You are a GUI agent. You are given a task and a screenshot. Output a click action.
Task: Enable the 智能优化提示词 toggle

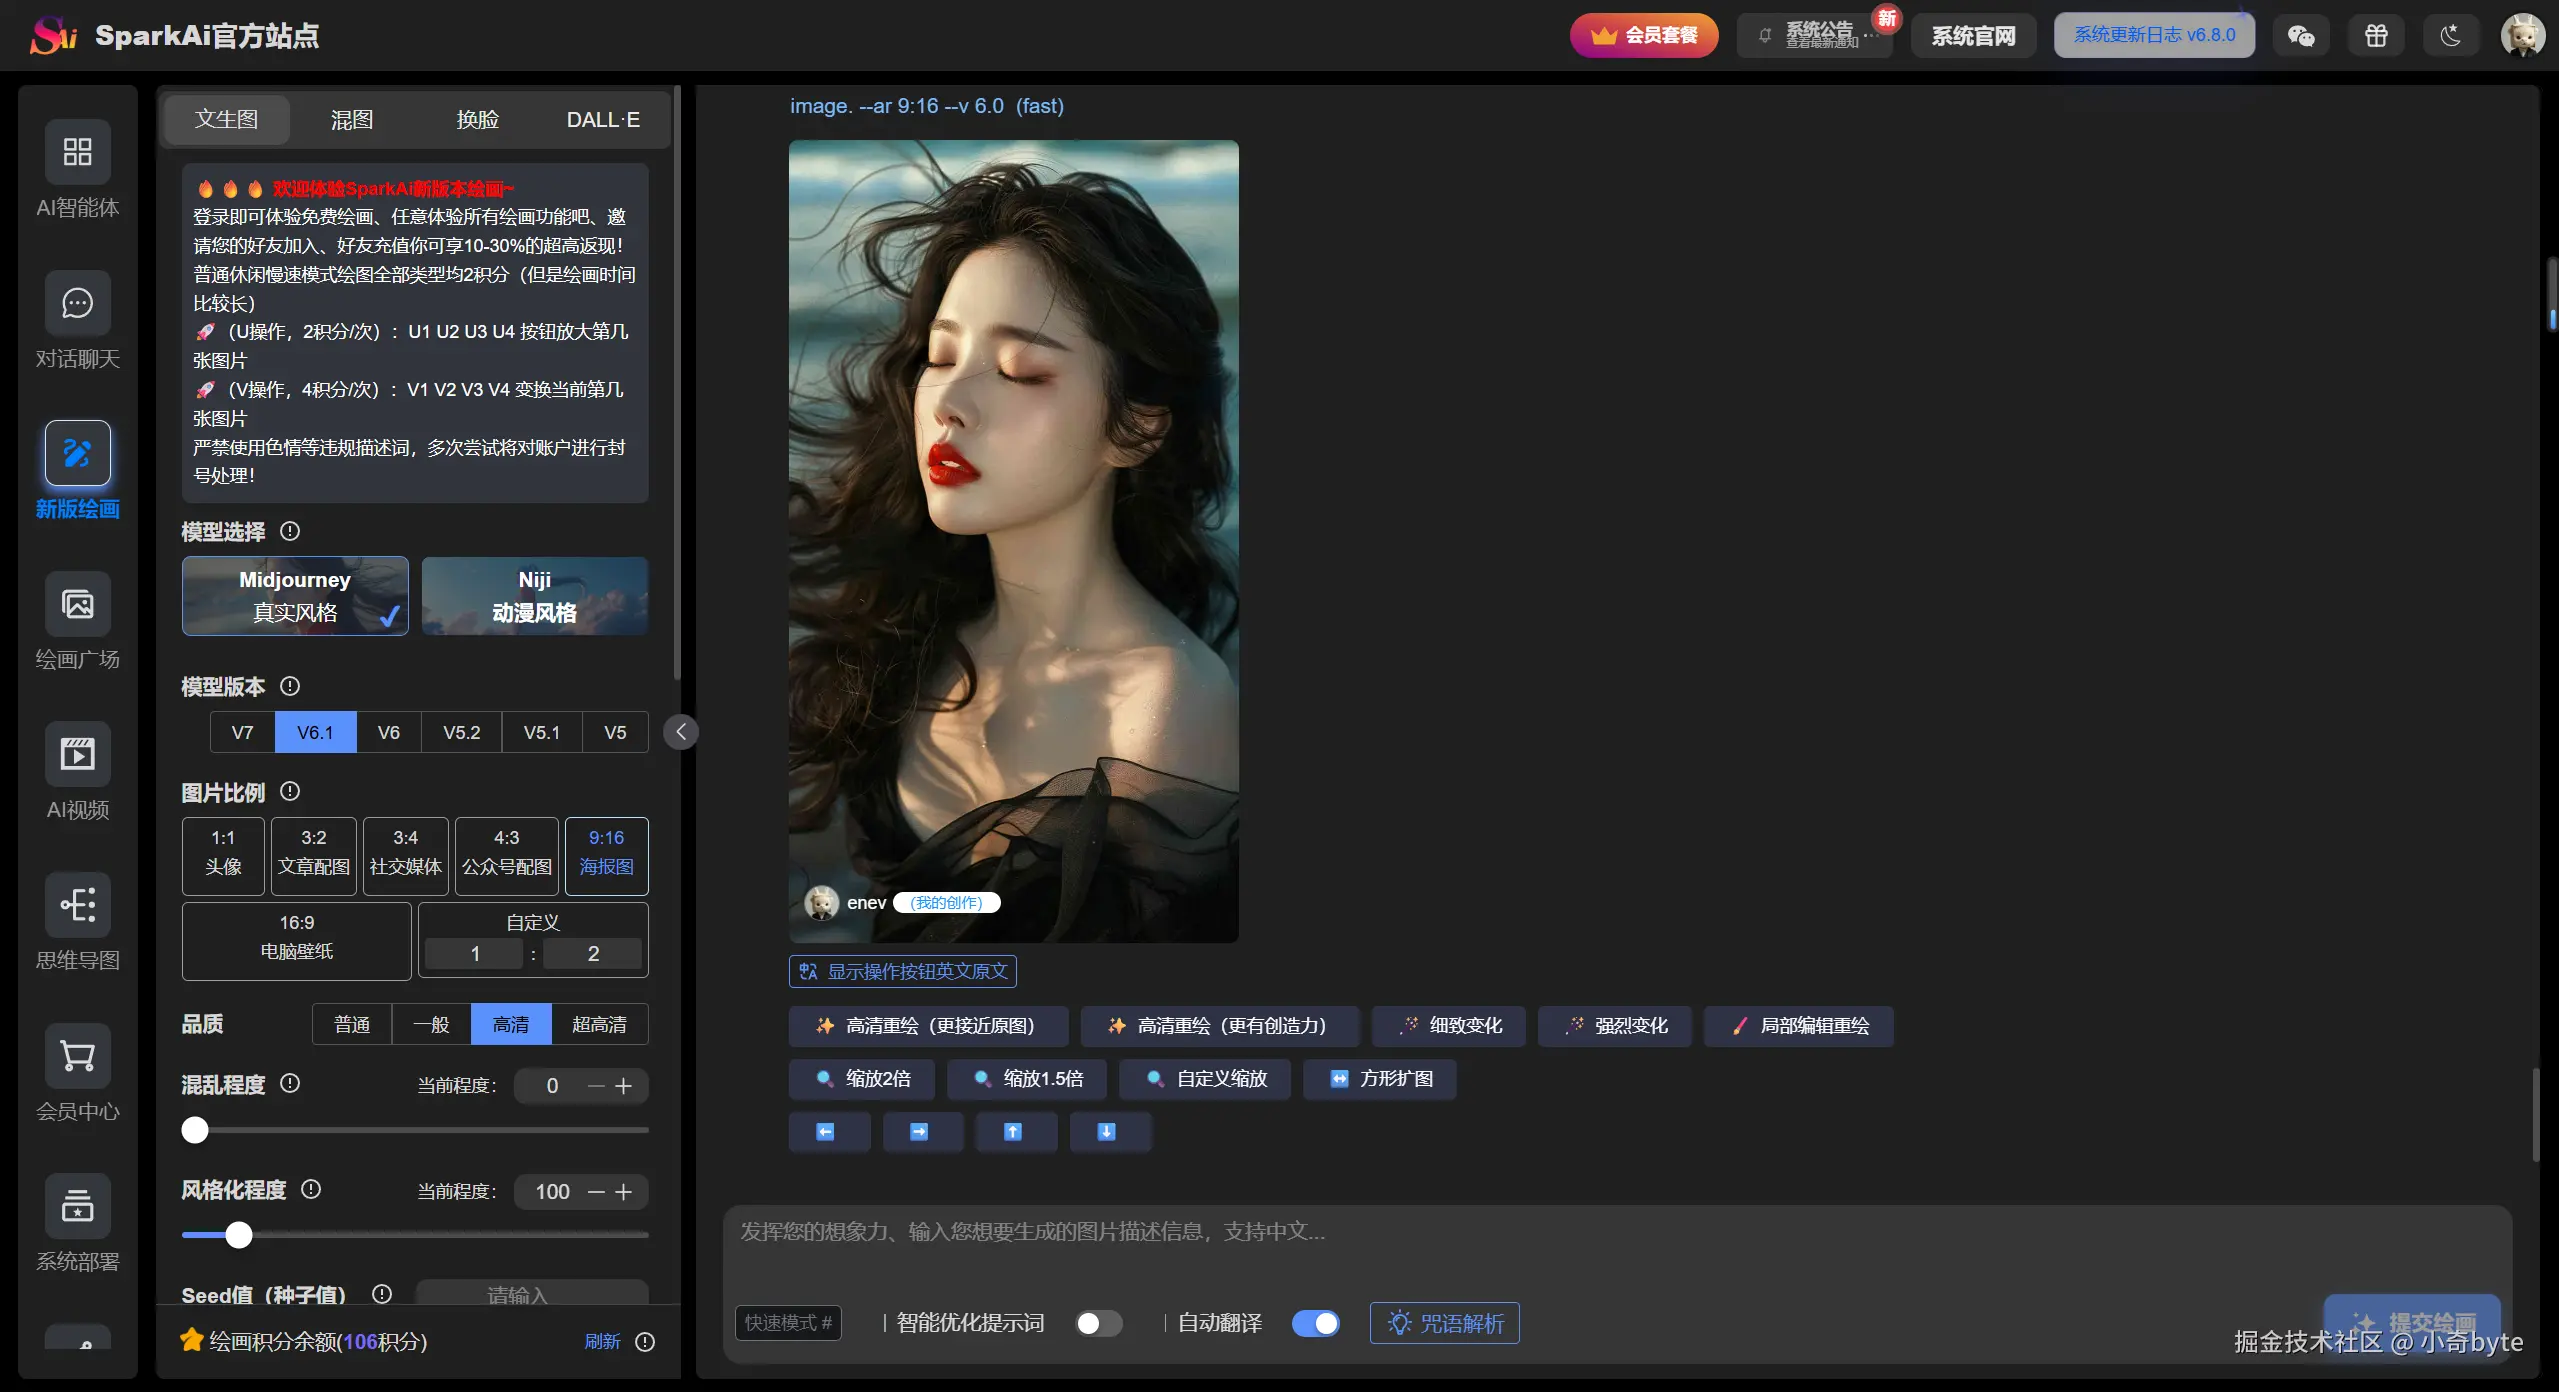[1098, 1323]
